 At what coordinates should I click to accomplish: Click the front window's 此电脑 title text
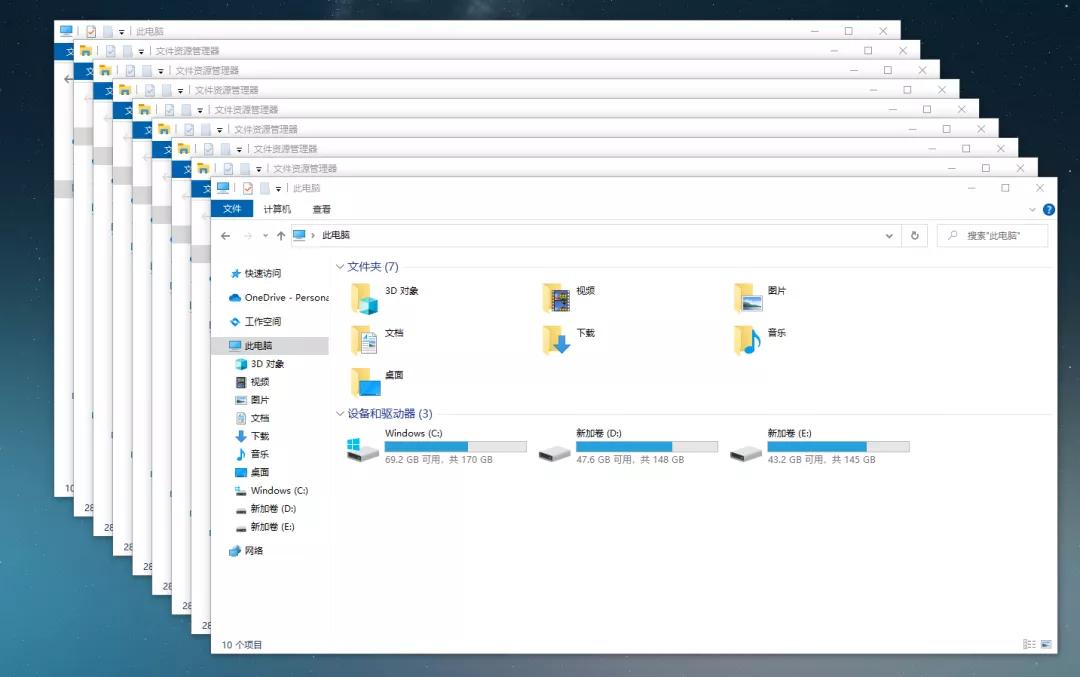307,188
